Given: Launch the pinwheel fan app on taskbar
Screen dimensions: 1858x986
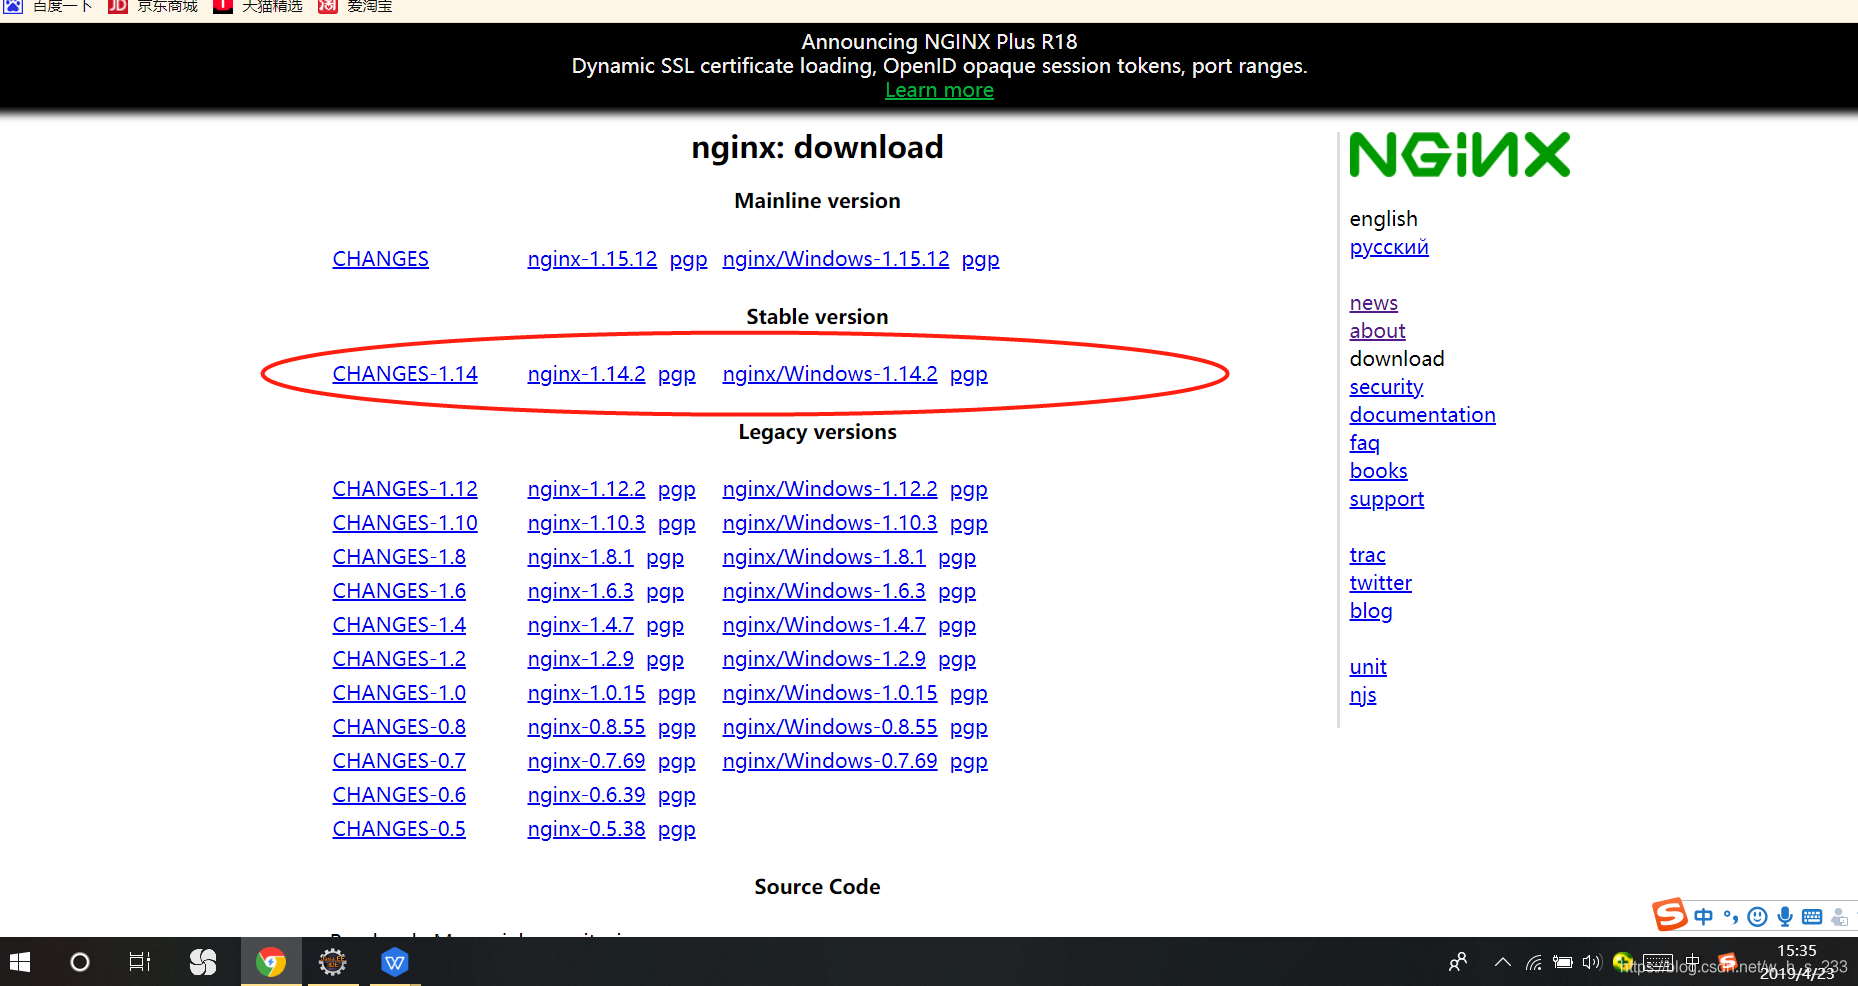Looking at the screenshot, I should coord(203,962).
